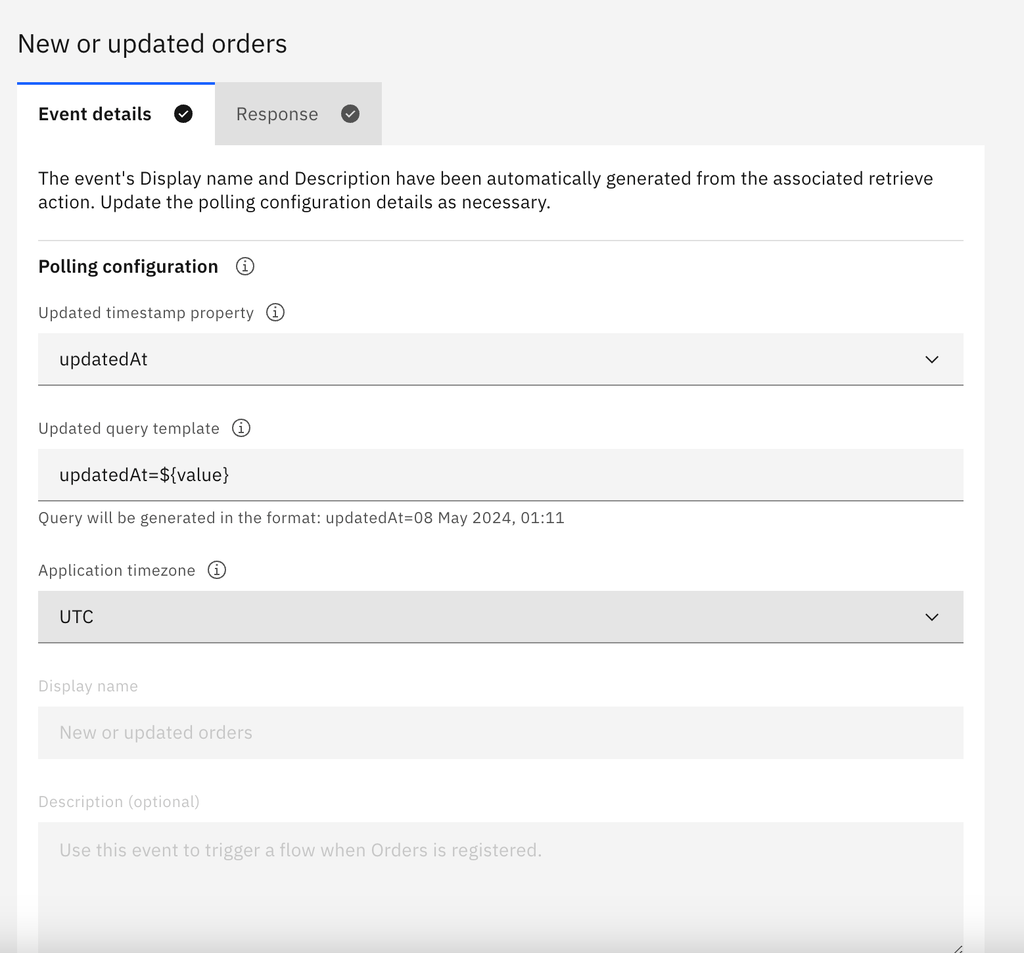Expand the UTC timezone dropdown chevron

[x=932, y=617]
